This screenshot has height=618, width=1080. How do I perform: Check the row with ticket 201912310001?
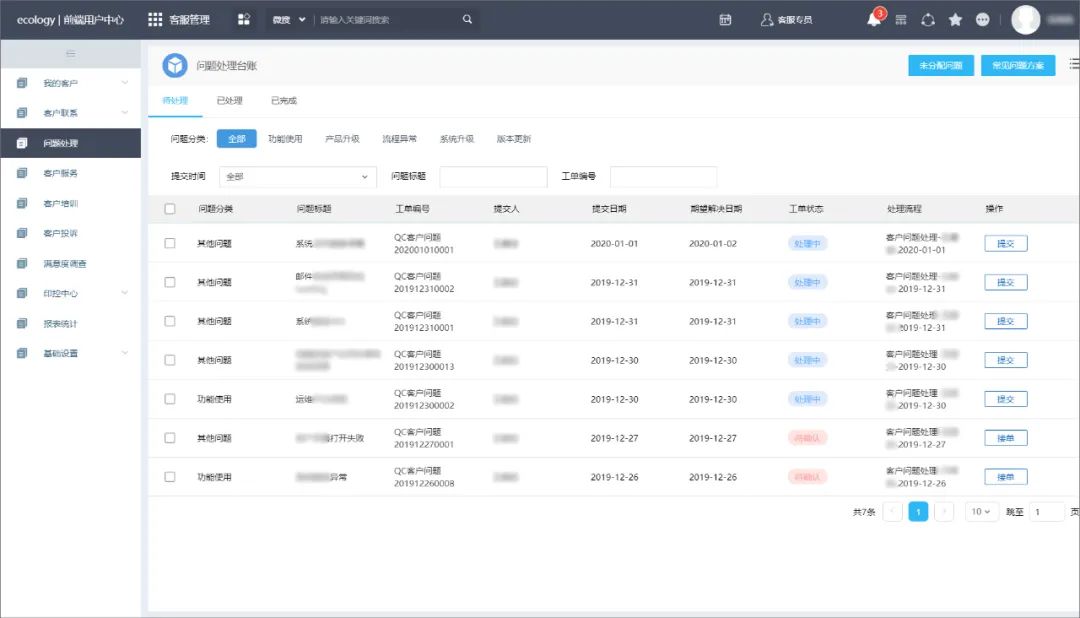coord(170,321)
